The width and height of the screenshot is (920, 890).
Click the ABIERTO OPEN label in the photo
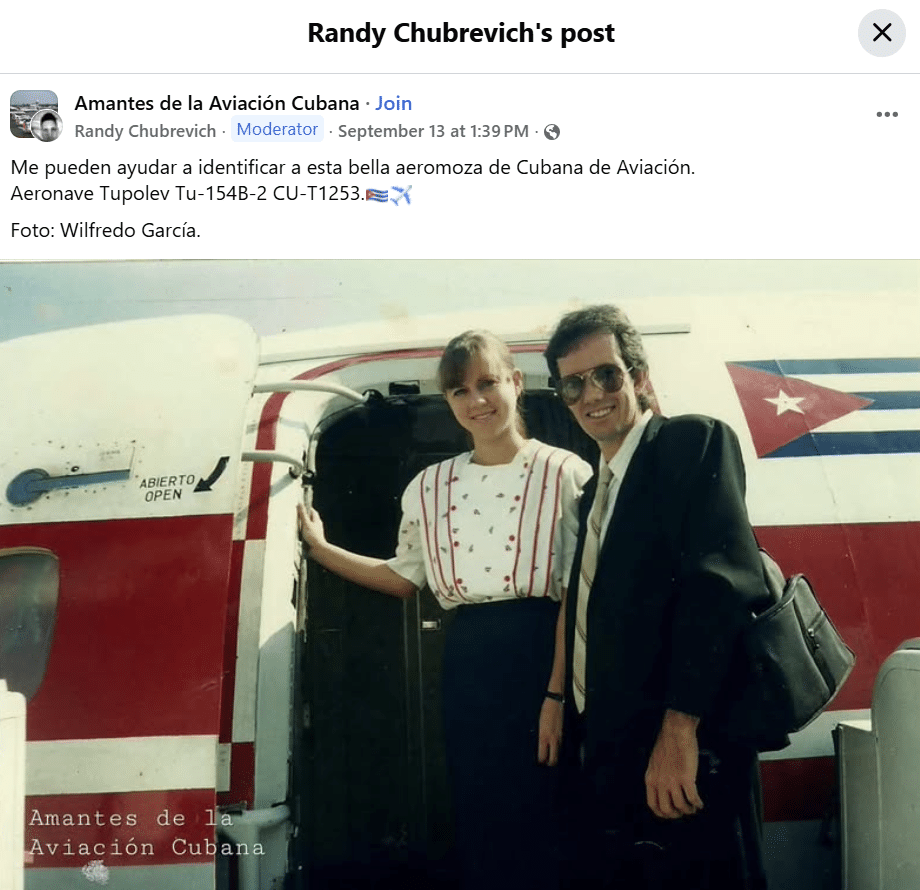[167, 488]
